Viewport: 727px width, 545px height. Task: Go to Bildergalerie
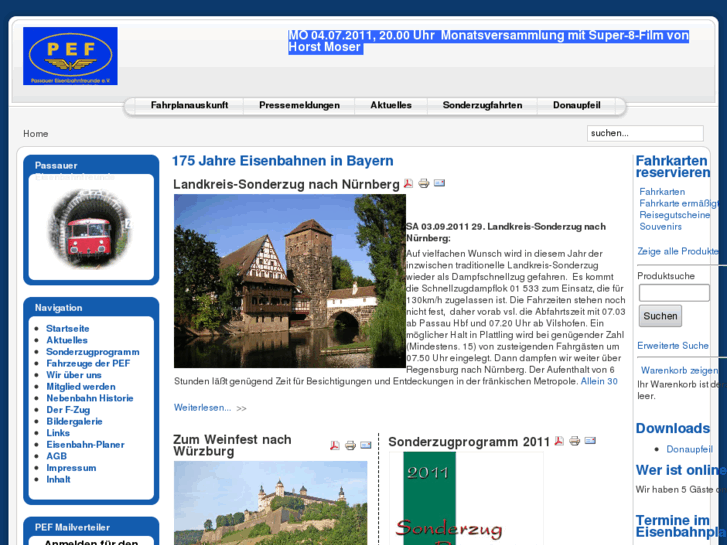pyautogui.click(x=74, y=421)
